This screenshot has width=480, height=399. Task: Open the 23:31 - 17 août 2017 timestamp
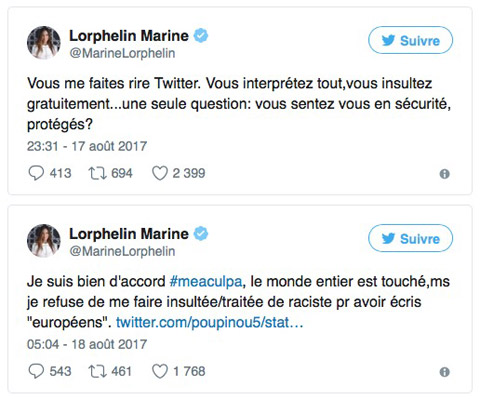(x=87, y=146)
